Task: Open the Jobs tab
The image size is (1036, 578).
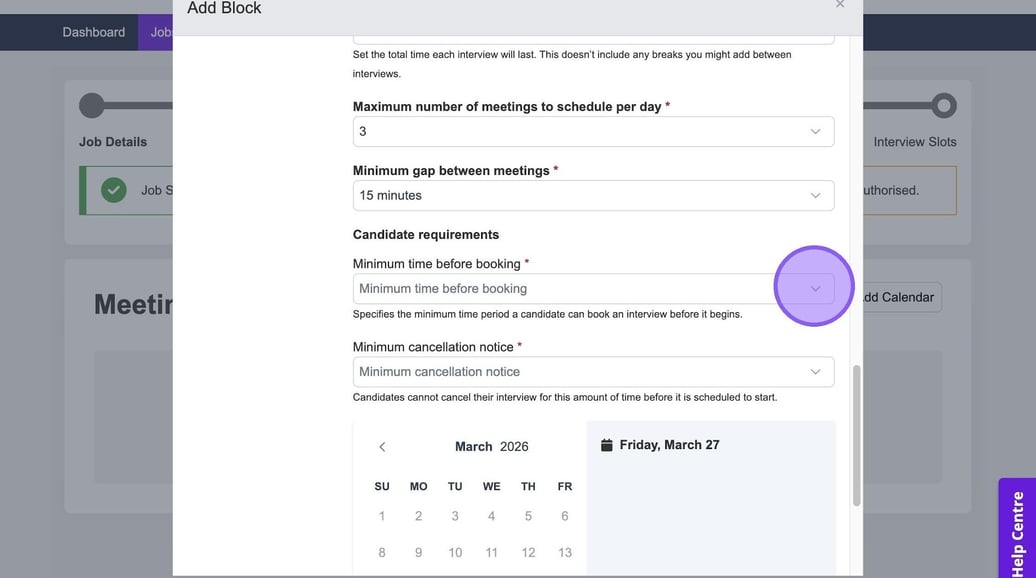Action: pyautogui.click(x=160, y=32)
